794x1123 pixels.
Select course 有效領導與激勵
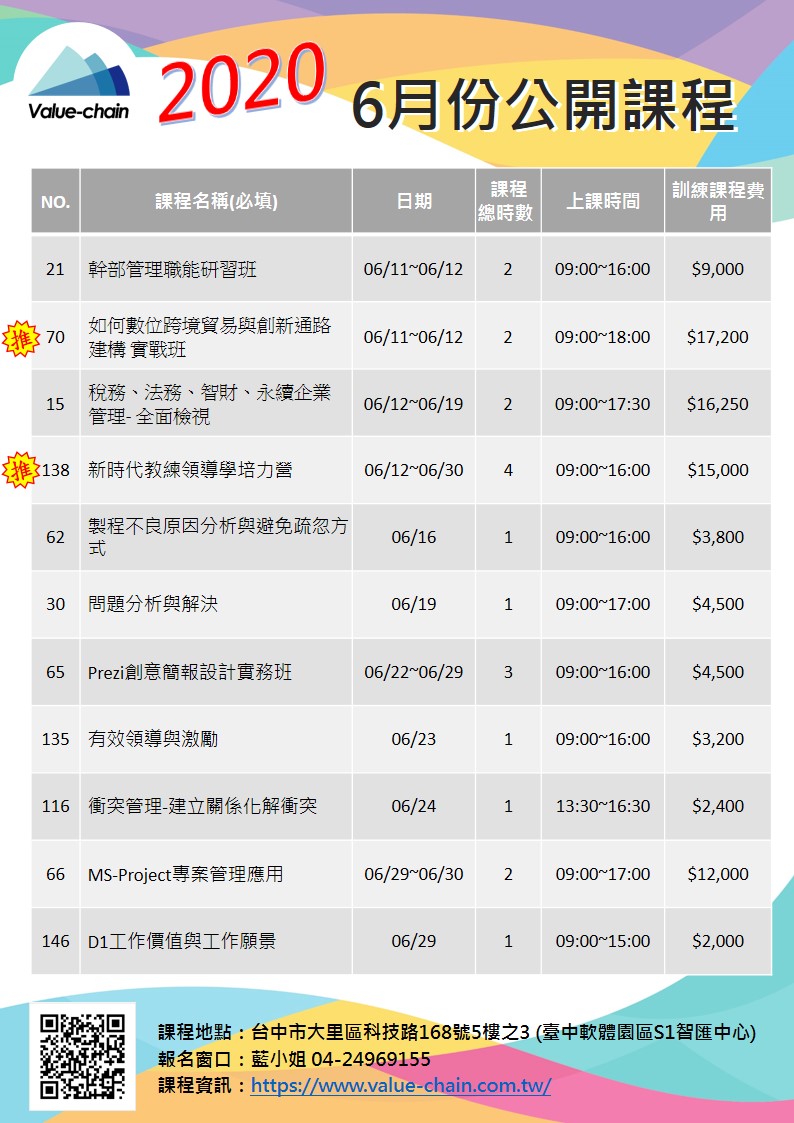point(152,738)
